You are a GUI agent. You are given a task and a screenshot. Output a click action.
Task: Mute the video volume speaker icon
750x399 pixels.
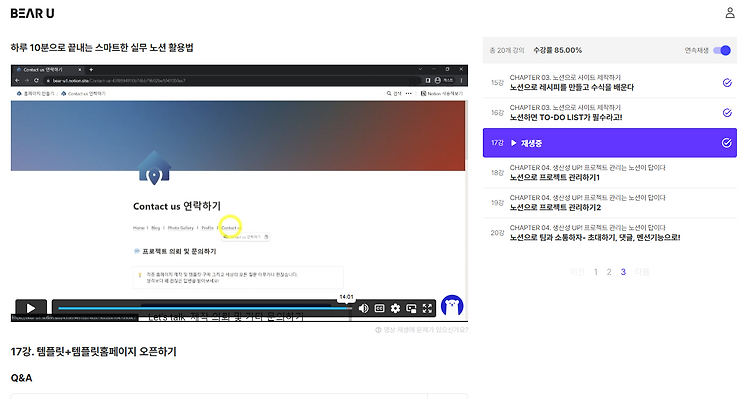pos(364,309)
